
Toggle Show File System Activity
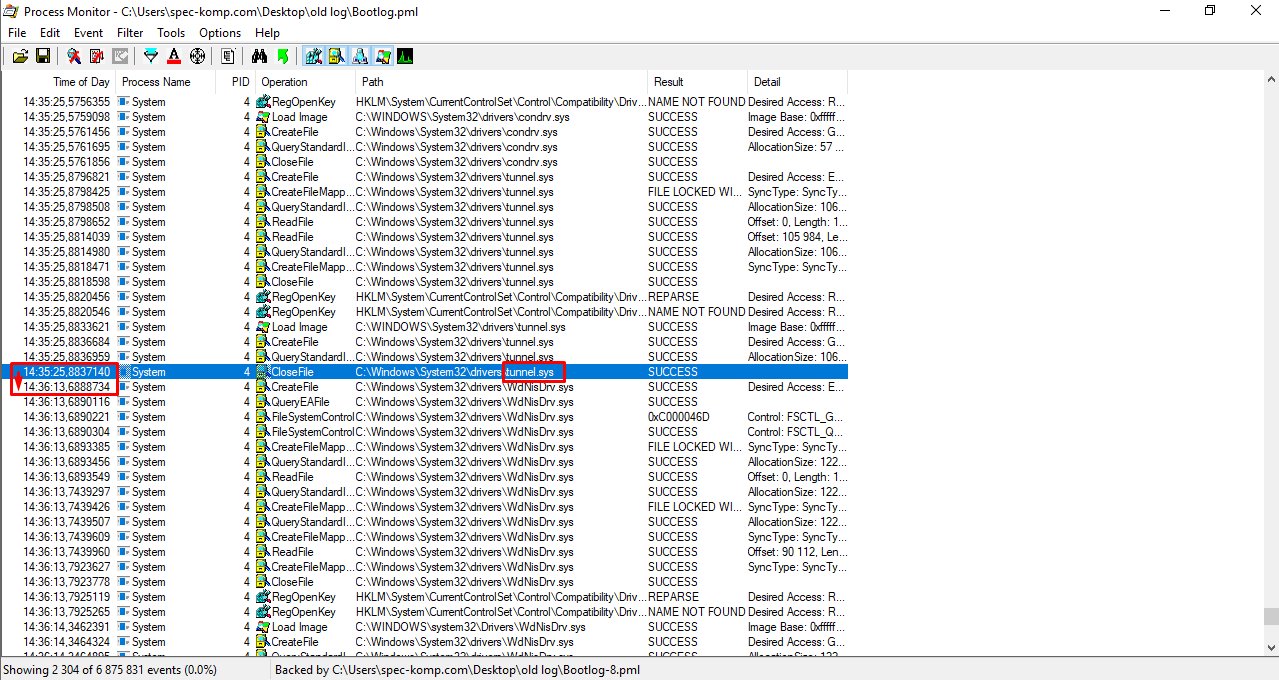tap(336, 57)
